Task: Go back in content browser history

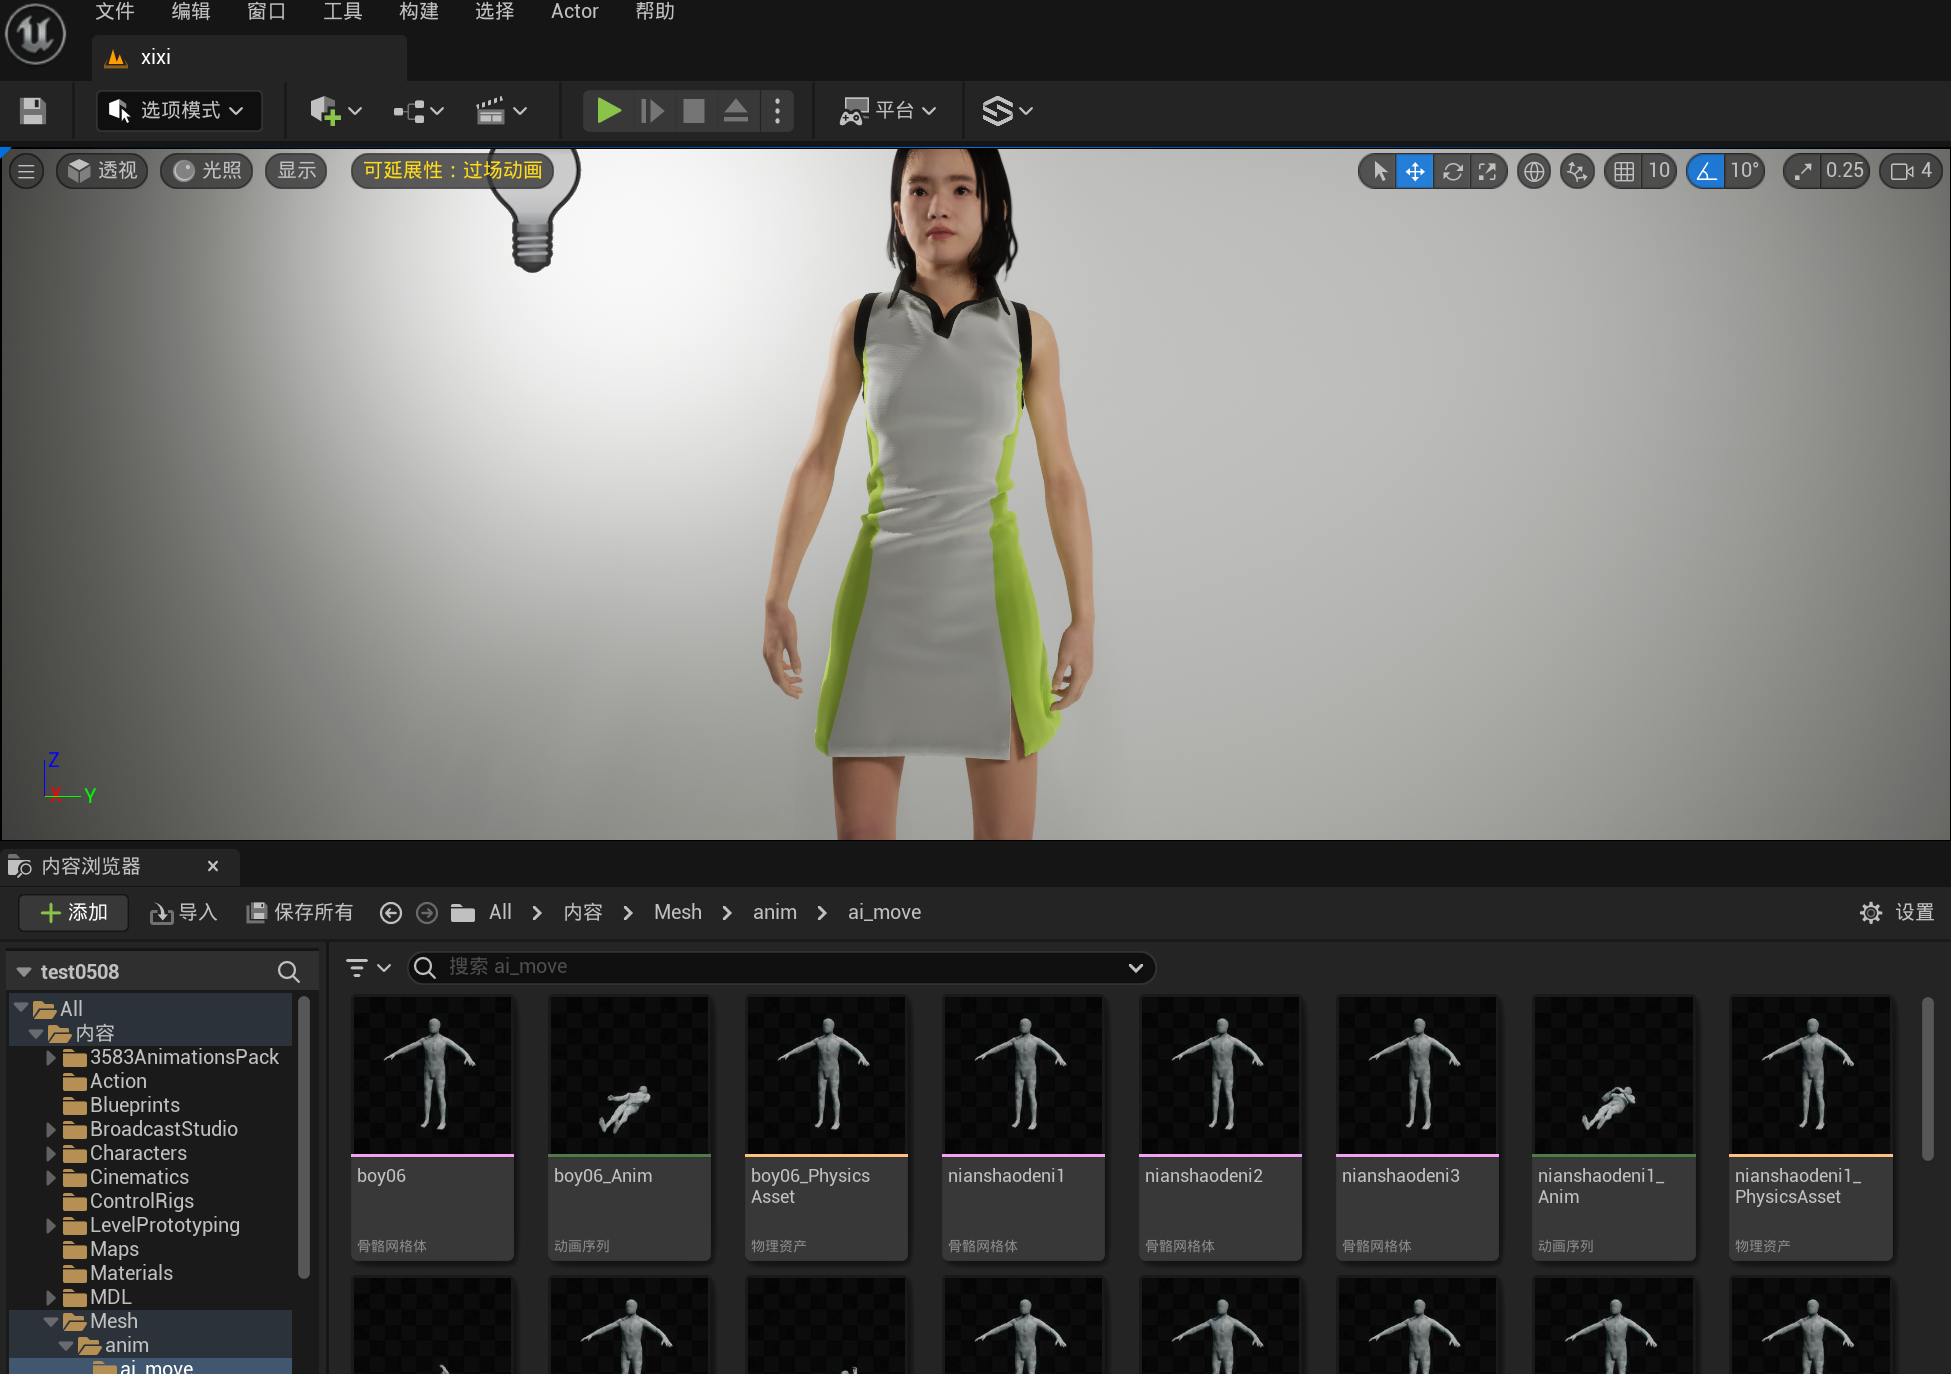Action: (391, 912)
